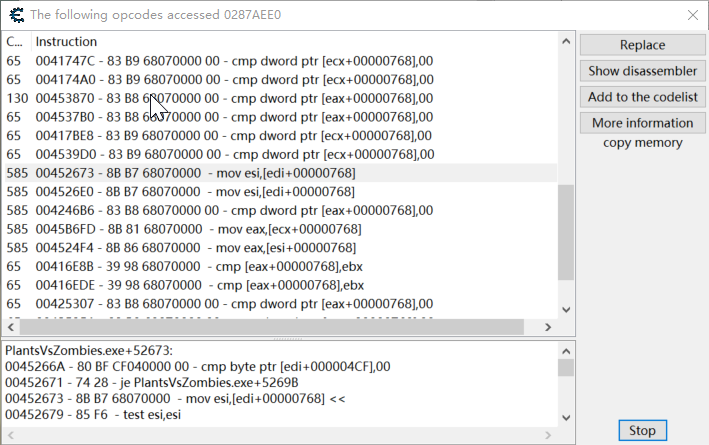This screenshot has width=709, height=445.
Task: Stop the opcode access monitoring
Action: (x=642, y=430)
